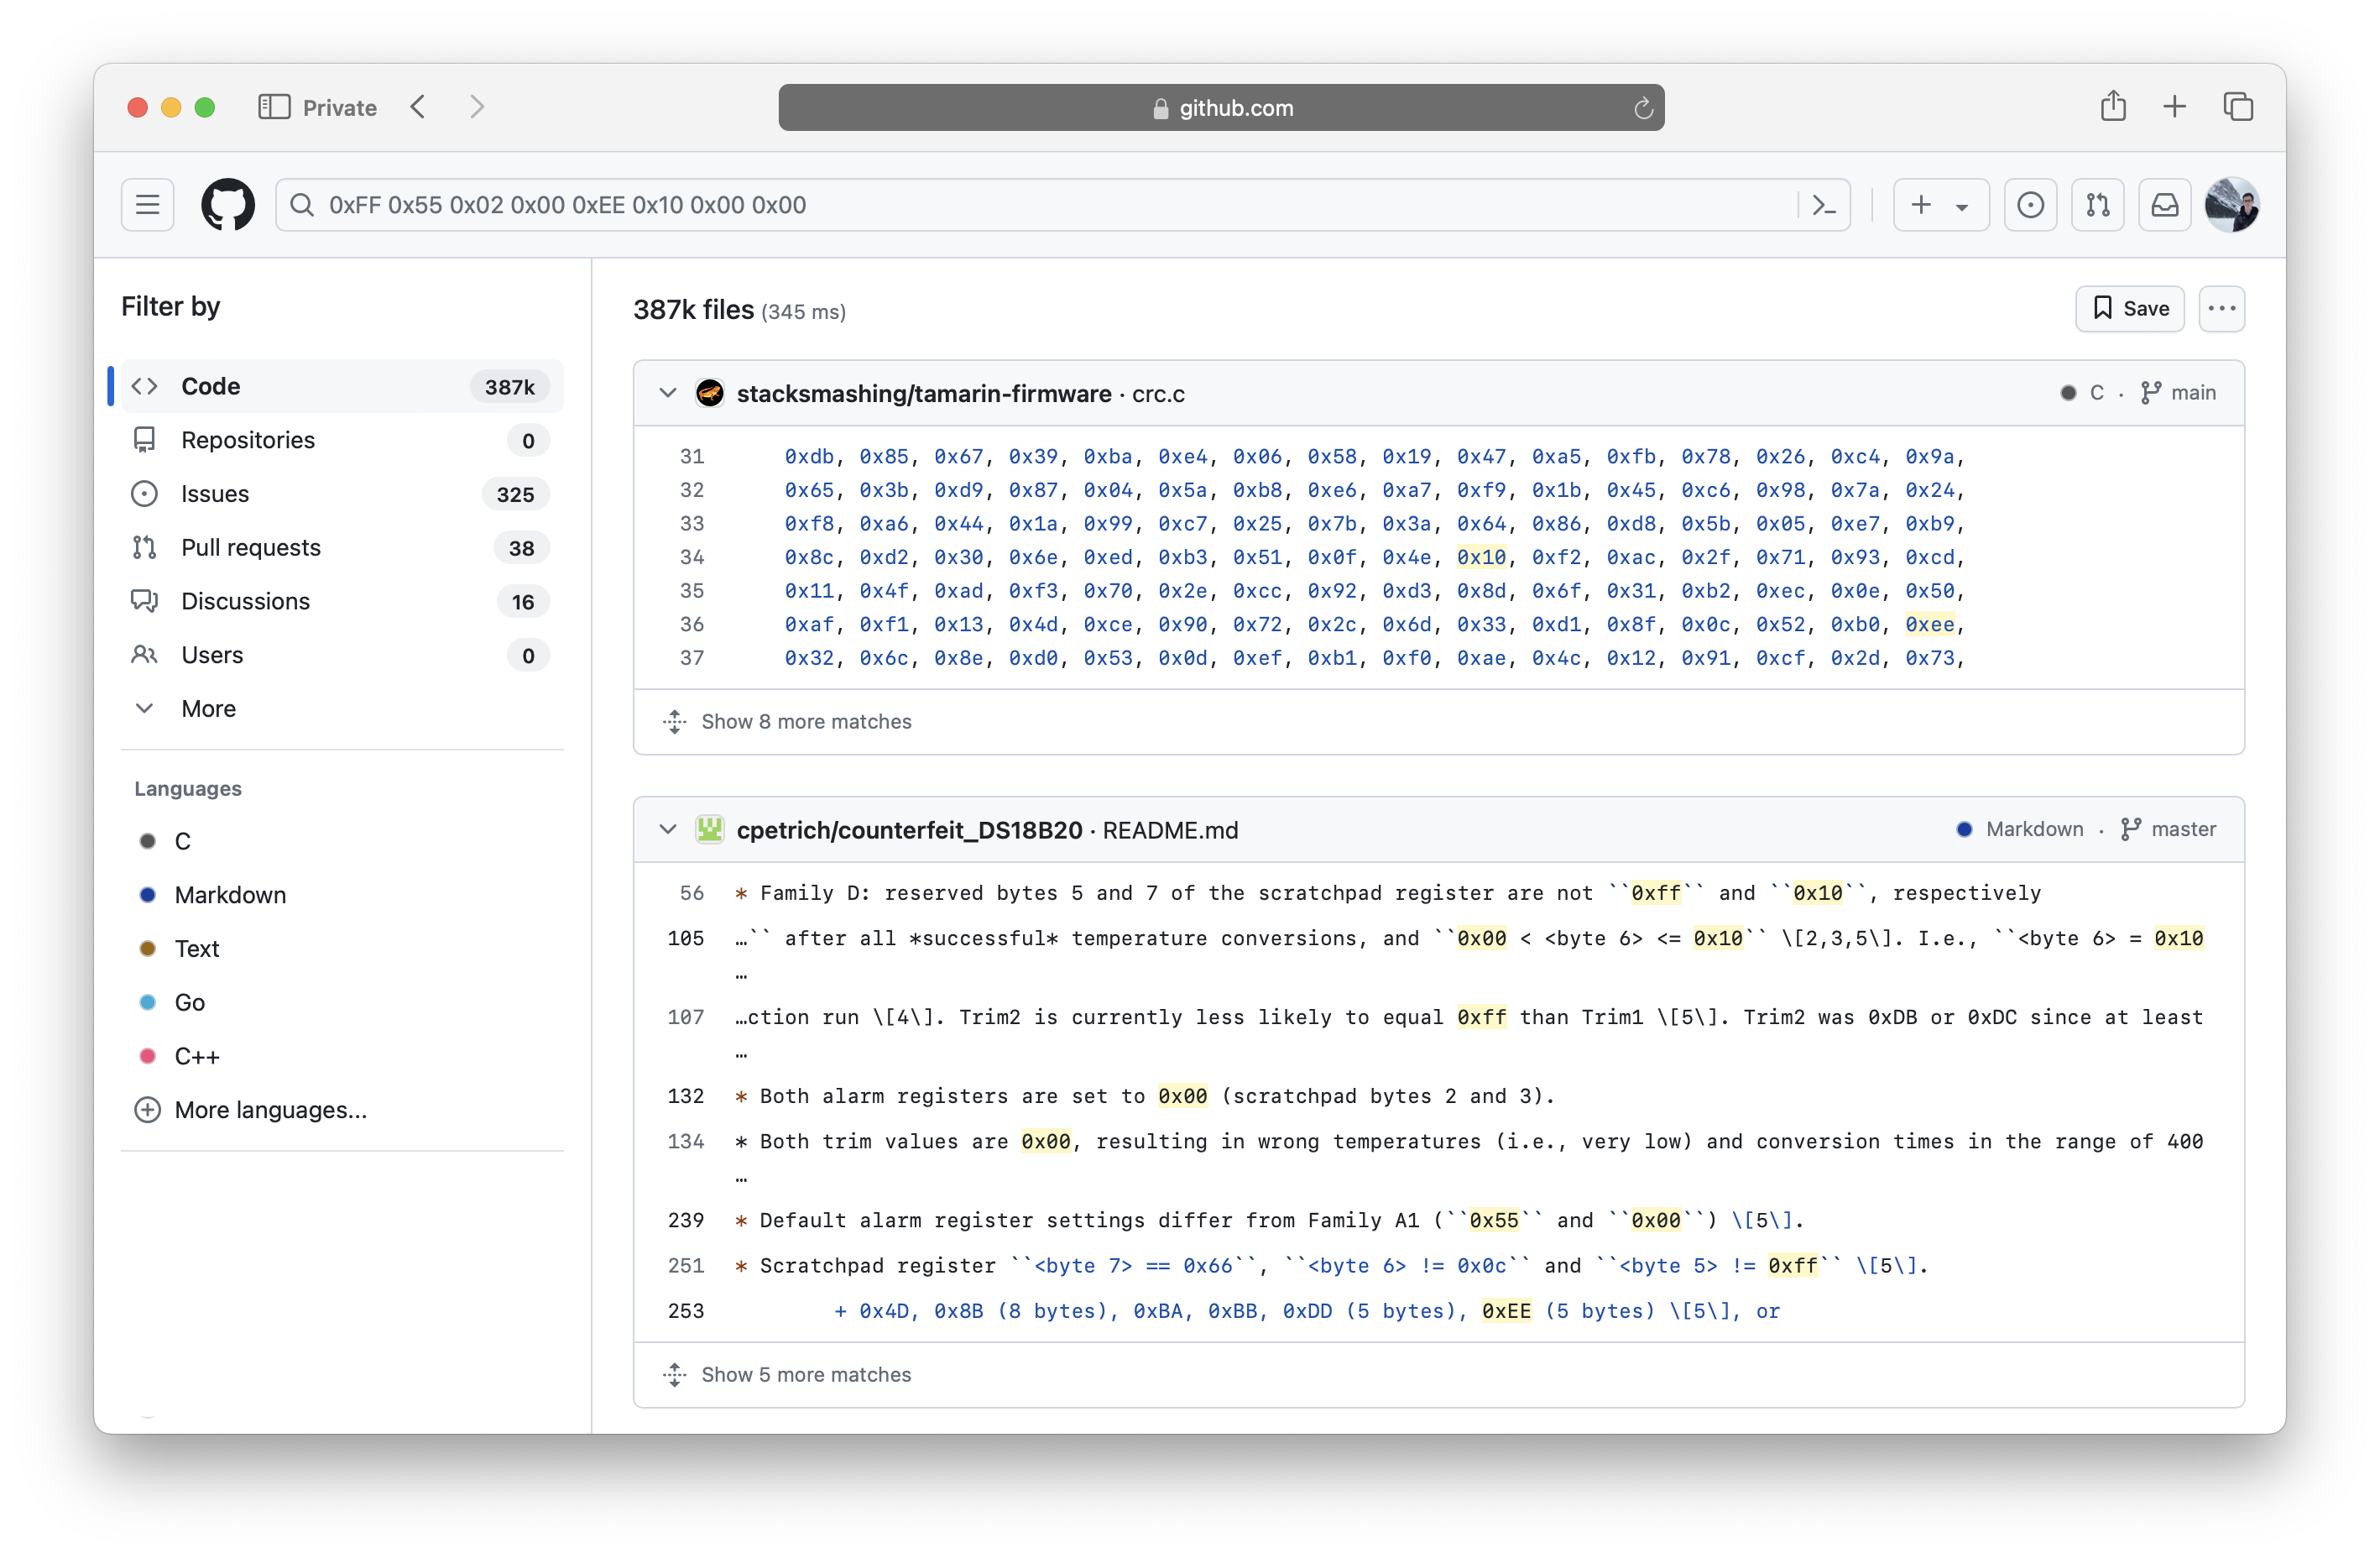Toggle the Safari sidebar icon
Image resolution: width=2380 pixels, height=1558 pixels.
tap(273, 107)
